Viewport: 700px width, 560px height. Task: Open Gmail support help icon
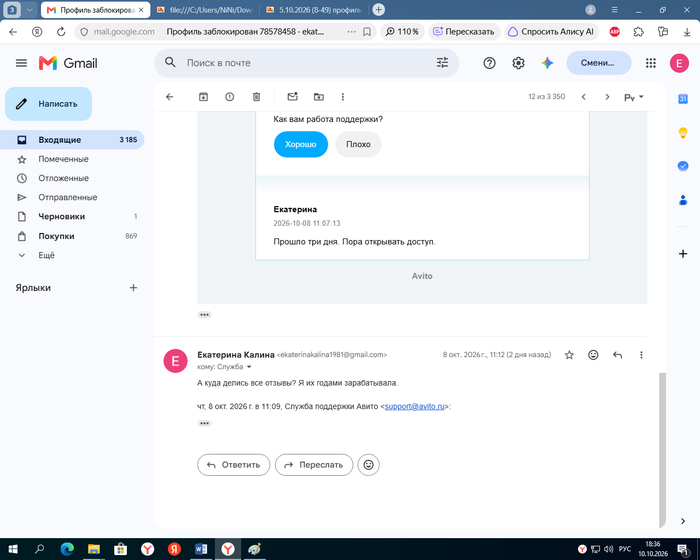[489, 63]
